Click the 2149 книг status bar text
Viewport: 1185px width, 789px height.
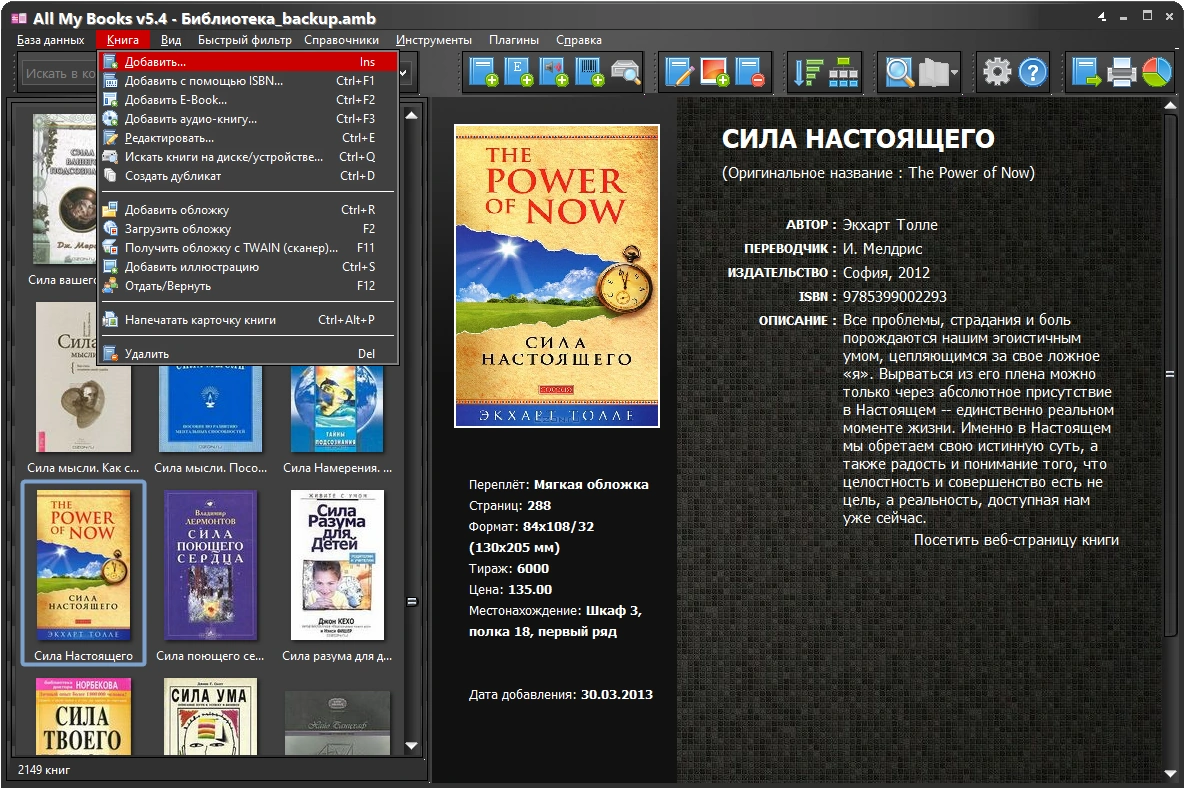pos(44,769)
